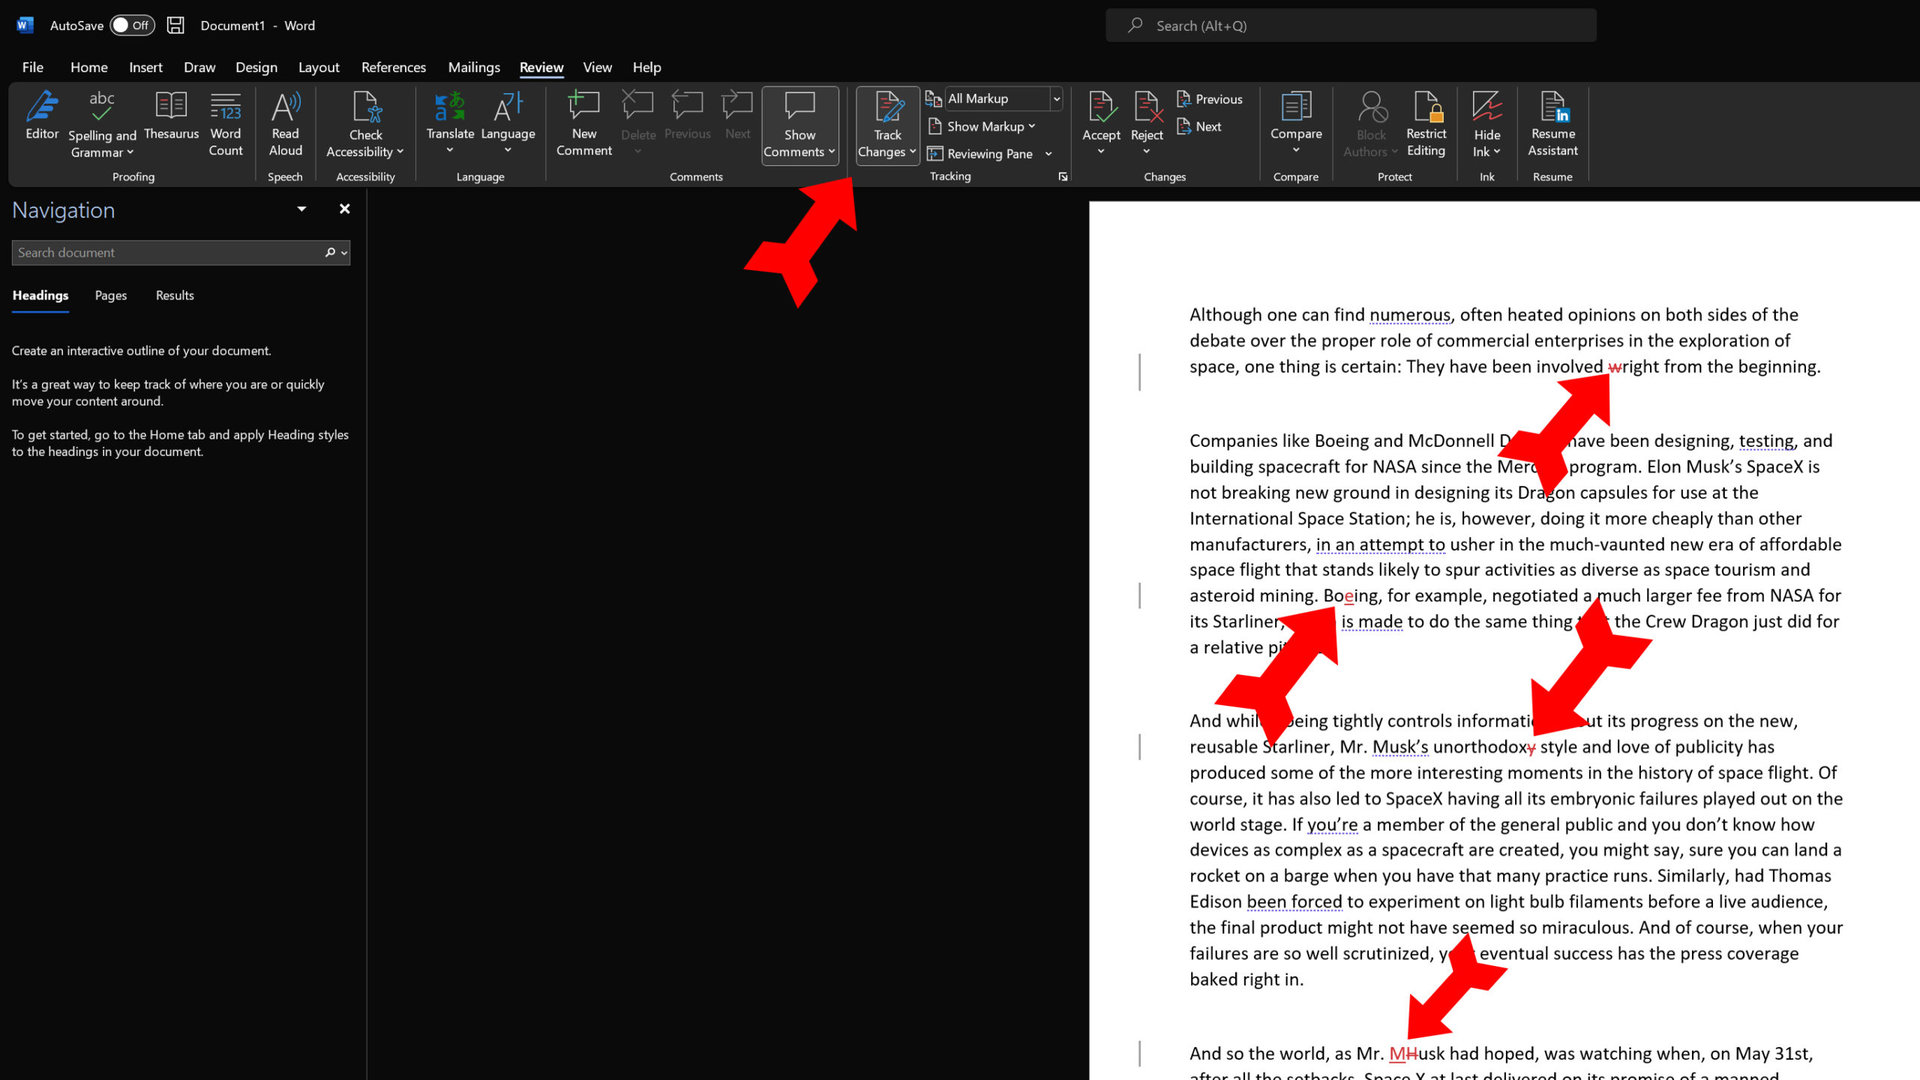Open the Pages tab in Navigation
The height and width of the screenshot is (1080, 1920).
point(110,295)
